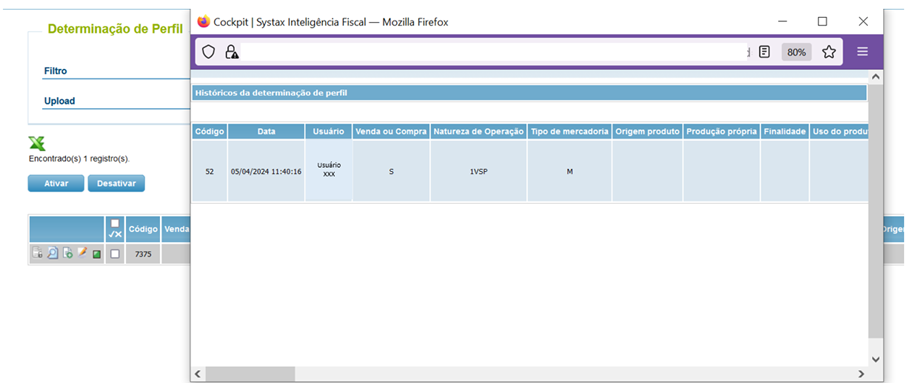Reset the 80% zoom level indicator
The height and width of the screenshot is (383, 913).
tap(796, 52)
